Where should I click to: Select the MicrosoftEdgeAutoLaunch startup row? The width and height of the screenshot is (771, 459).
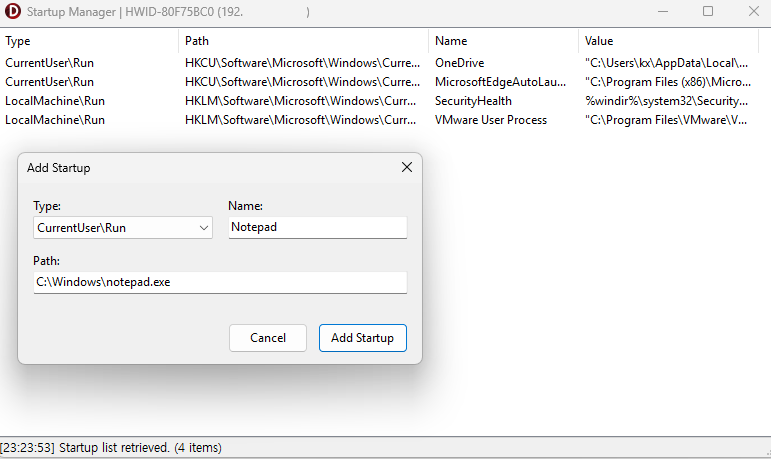(379, 82)
